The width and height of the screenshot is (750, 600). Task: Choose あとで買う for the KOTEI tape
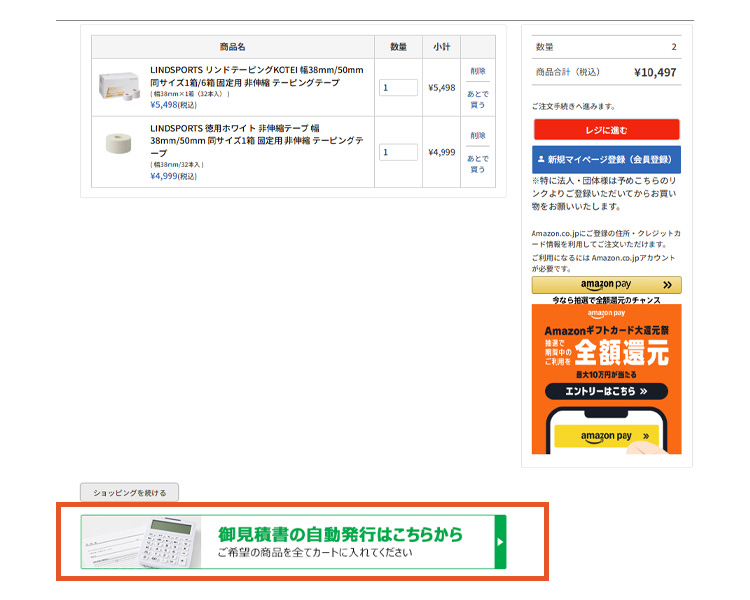click(478, 98)
